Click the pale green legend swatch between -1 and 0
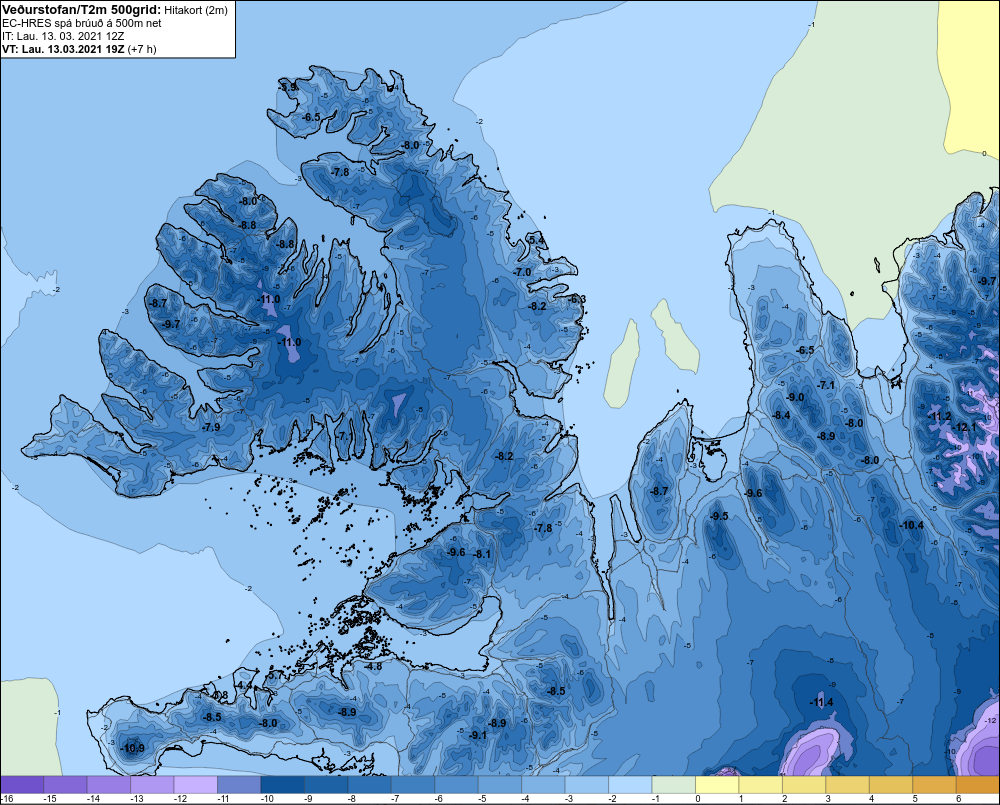 point(673,785)
